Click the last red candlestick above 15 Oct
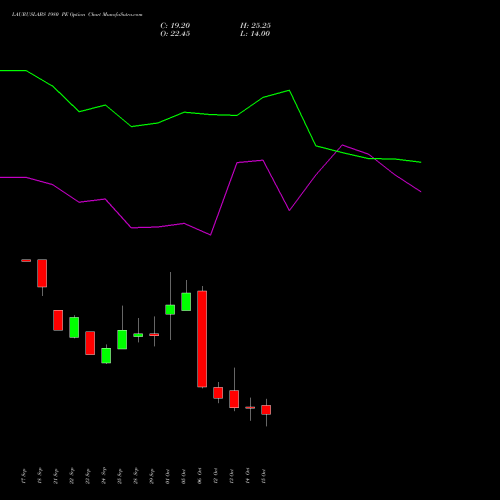This screenshot has width=500, height=500. pyautogui.click(x=266, y=410)
